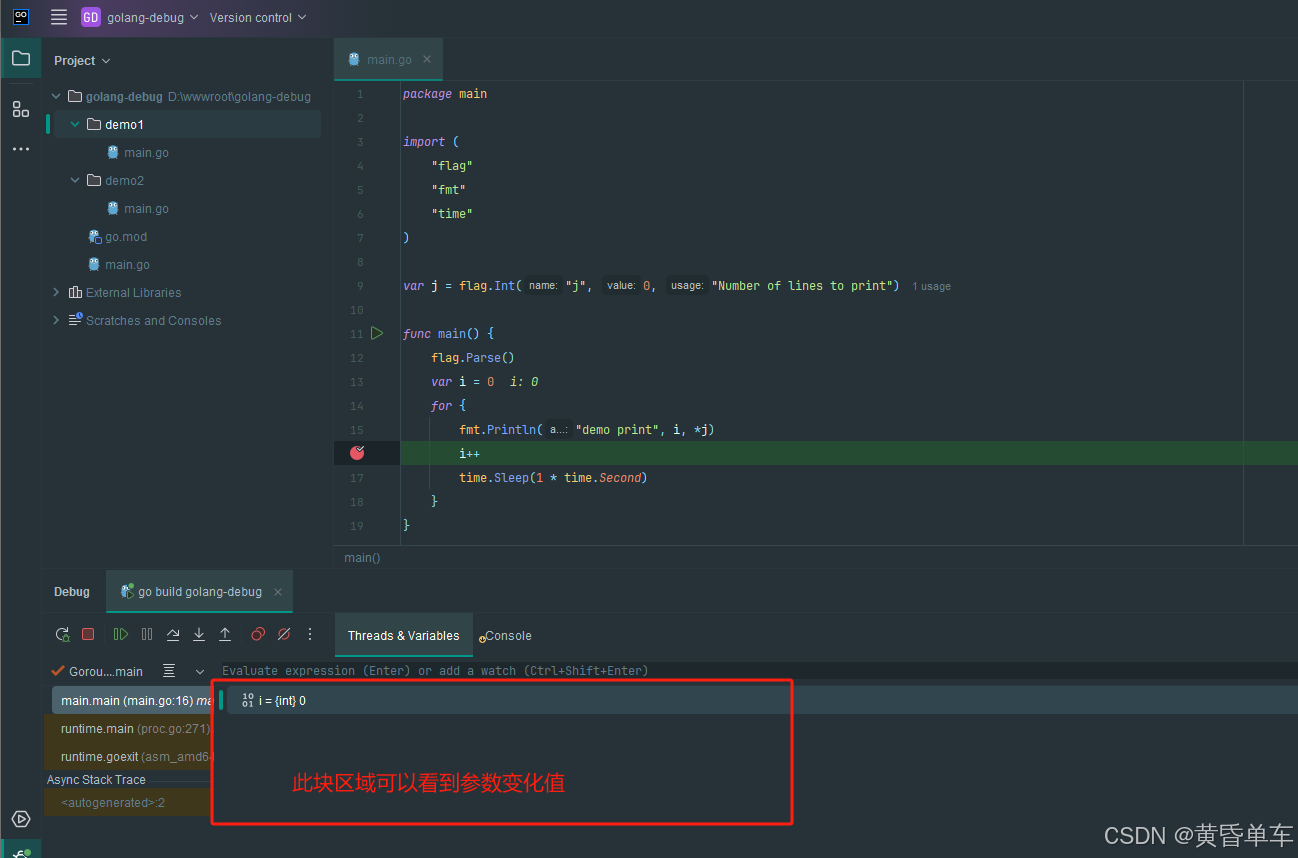The width and height of the screenshot is (1298, 858).
Task: Click the Debug panel title
Action: (x=72, y=592)
